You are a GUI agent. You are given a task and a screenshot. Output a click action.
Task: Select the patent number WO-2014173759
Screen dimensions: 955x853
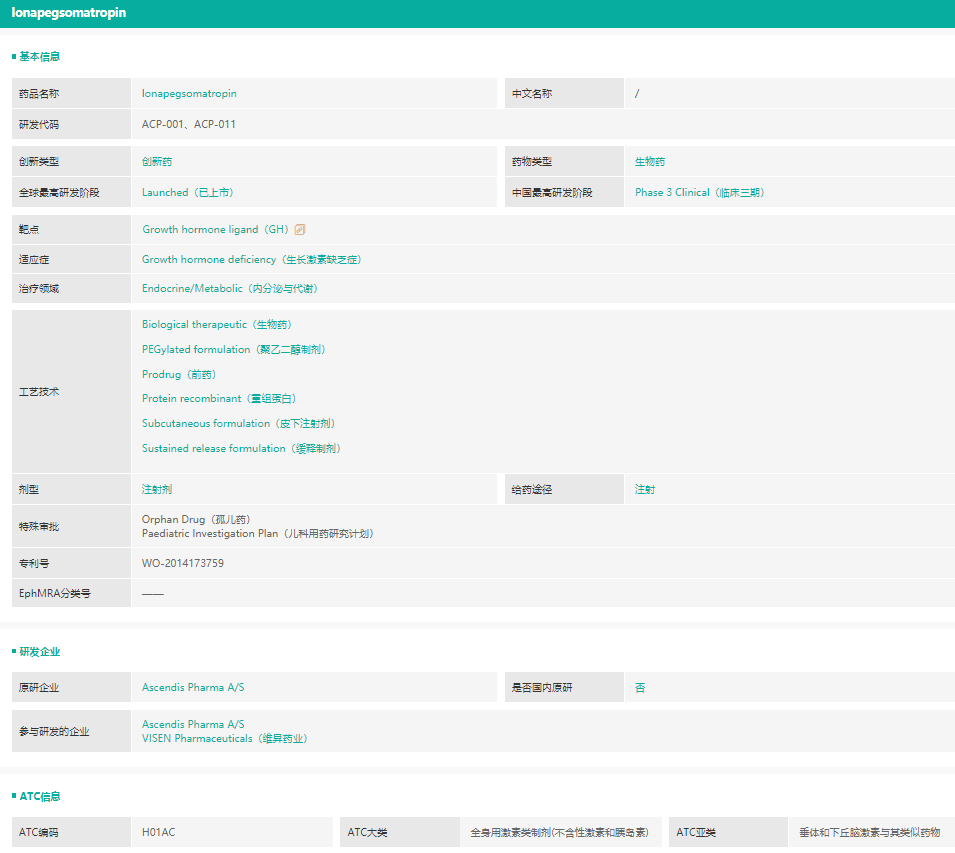183,563
